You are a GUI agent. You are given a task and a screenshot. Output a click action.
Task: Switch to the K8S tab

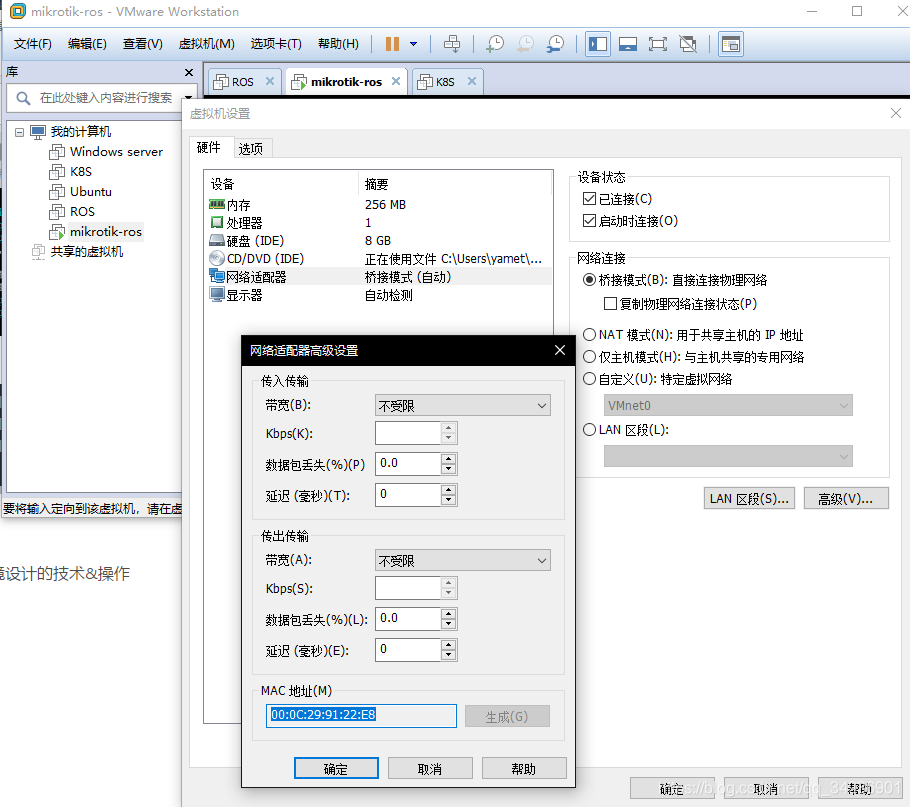click(x=445, y=82)
